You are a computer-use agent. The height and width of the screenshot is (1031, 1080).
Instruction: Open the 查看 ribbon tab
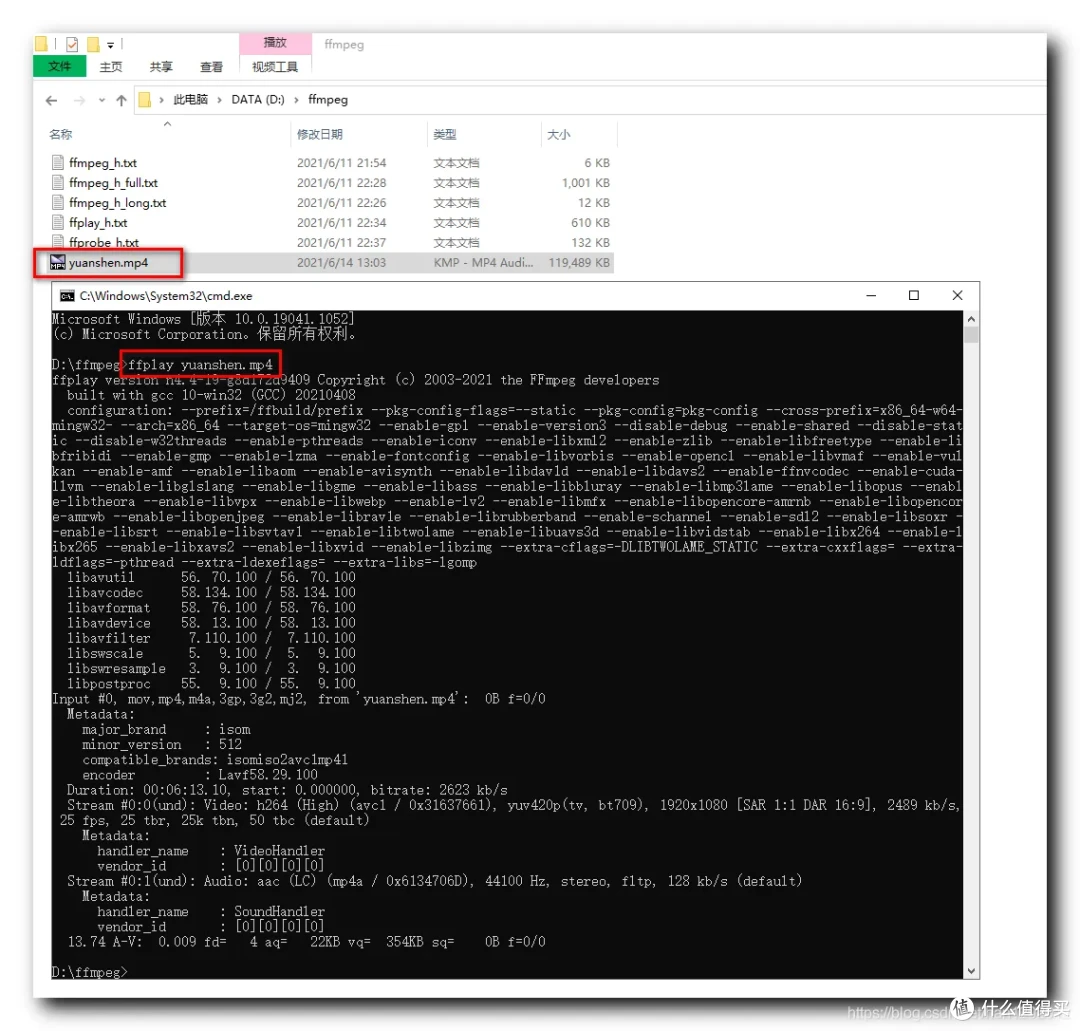(211, 66)
